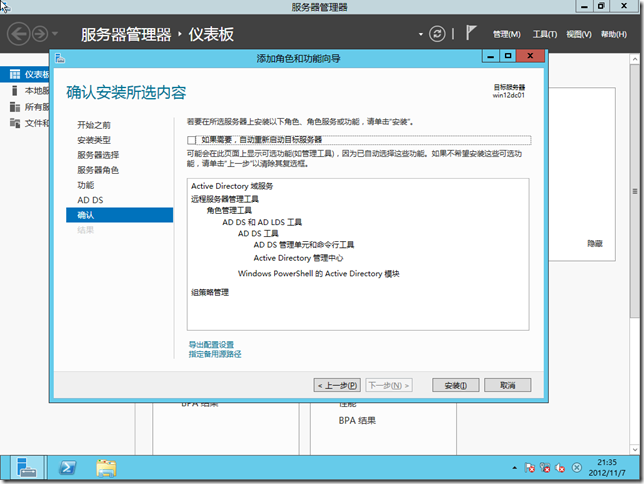Maximize the add roles wizard window
Screen dimensions: 644x484
point(508,56)
